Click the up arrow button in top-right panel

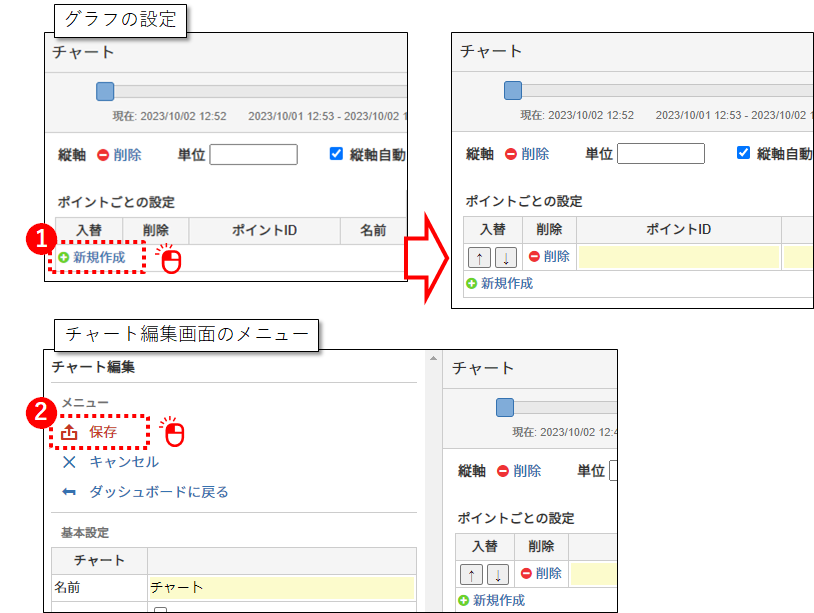[x=479, y=257]
